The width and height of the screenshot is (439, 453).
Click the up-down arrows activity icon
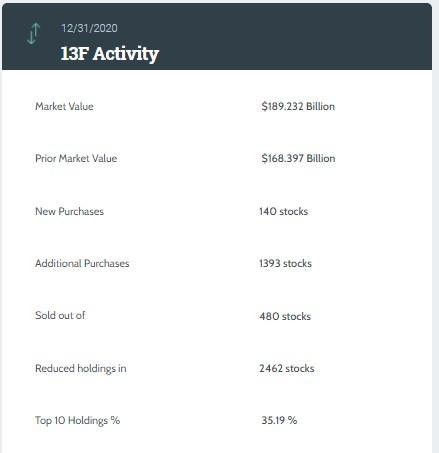[33, 34]
